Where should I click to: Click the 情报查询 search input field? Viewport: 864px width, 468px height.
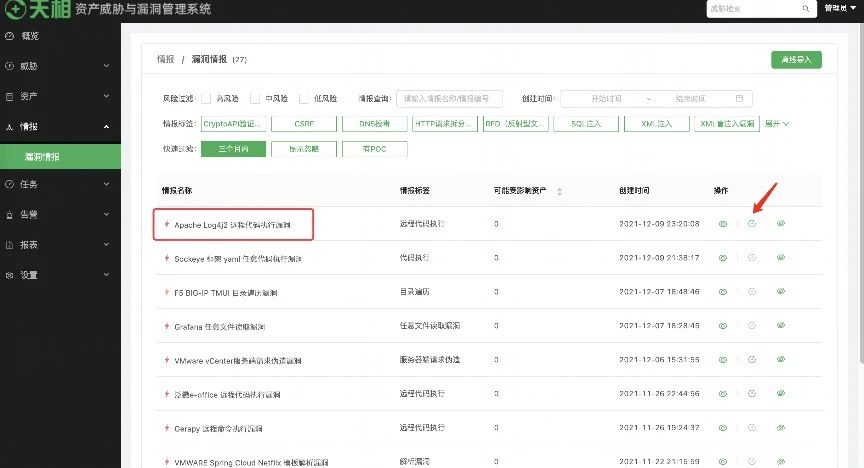tap(453, 99)
